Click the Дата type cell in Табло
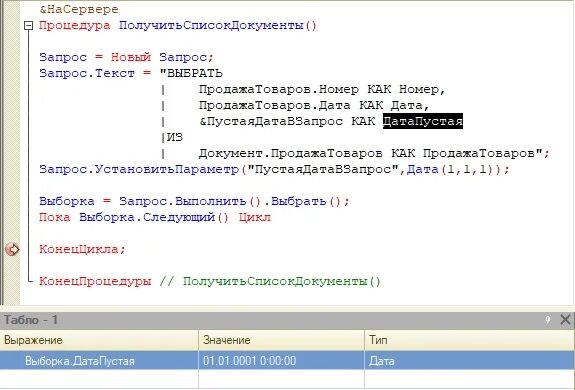This screenshot has width=575, height=390. point(469,361)
